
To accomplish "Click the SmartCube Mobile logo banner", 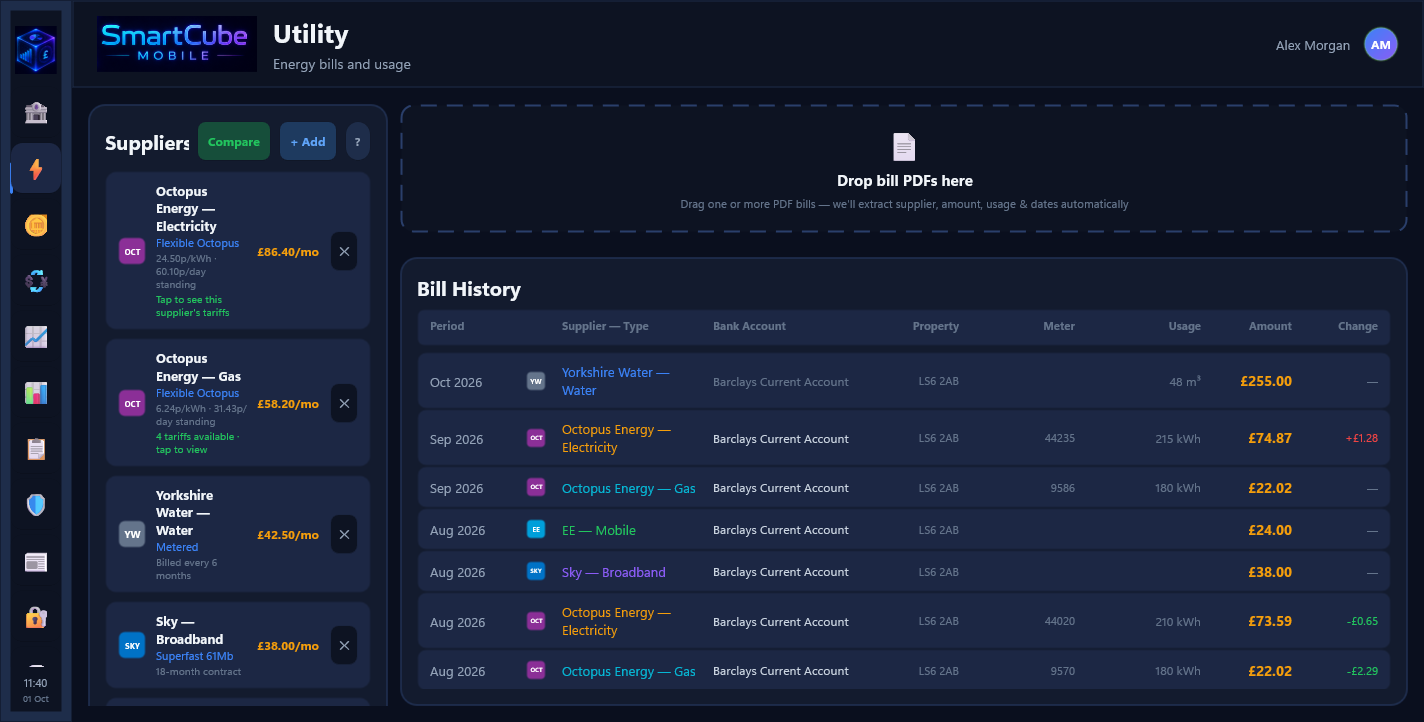I will click(177, 44).
